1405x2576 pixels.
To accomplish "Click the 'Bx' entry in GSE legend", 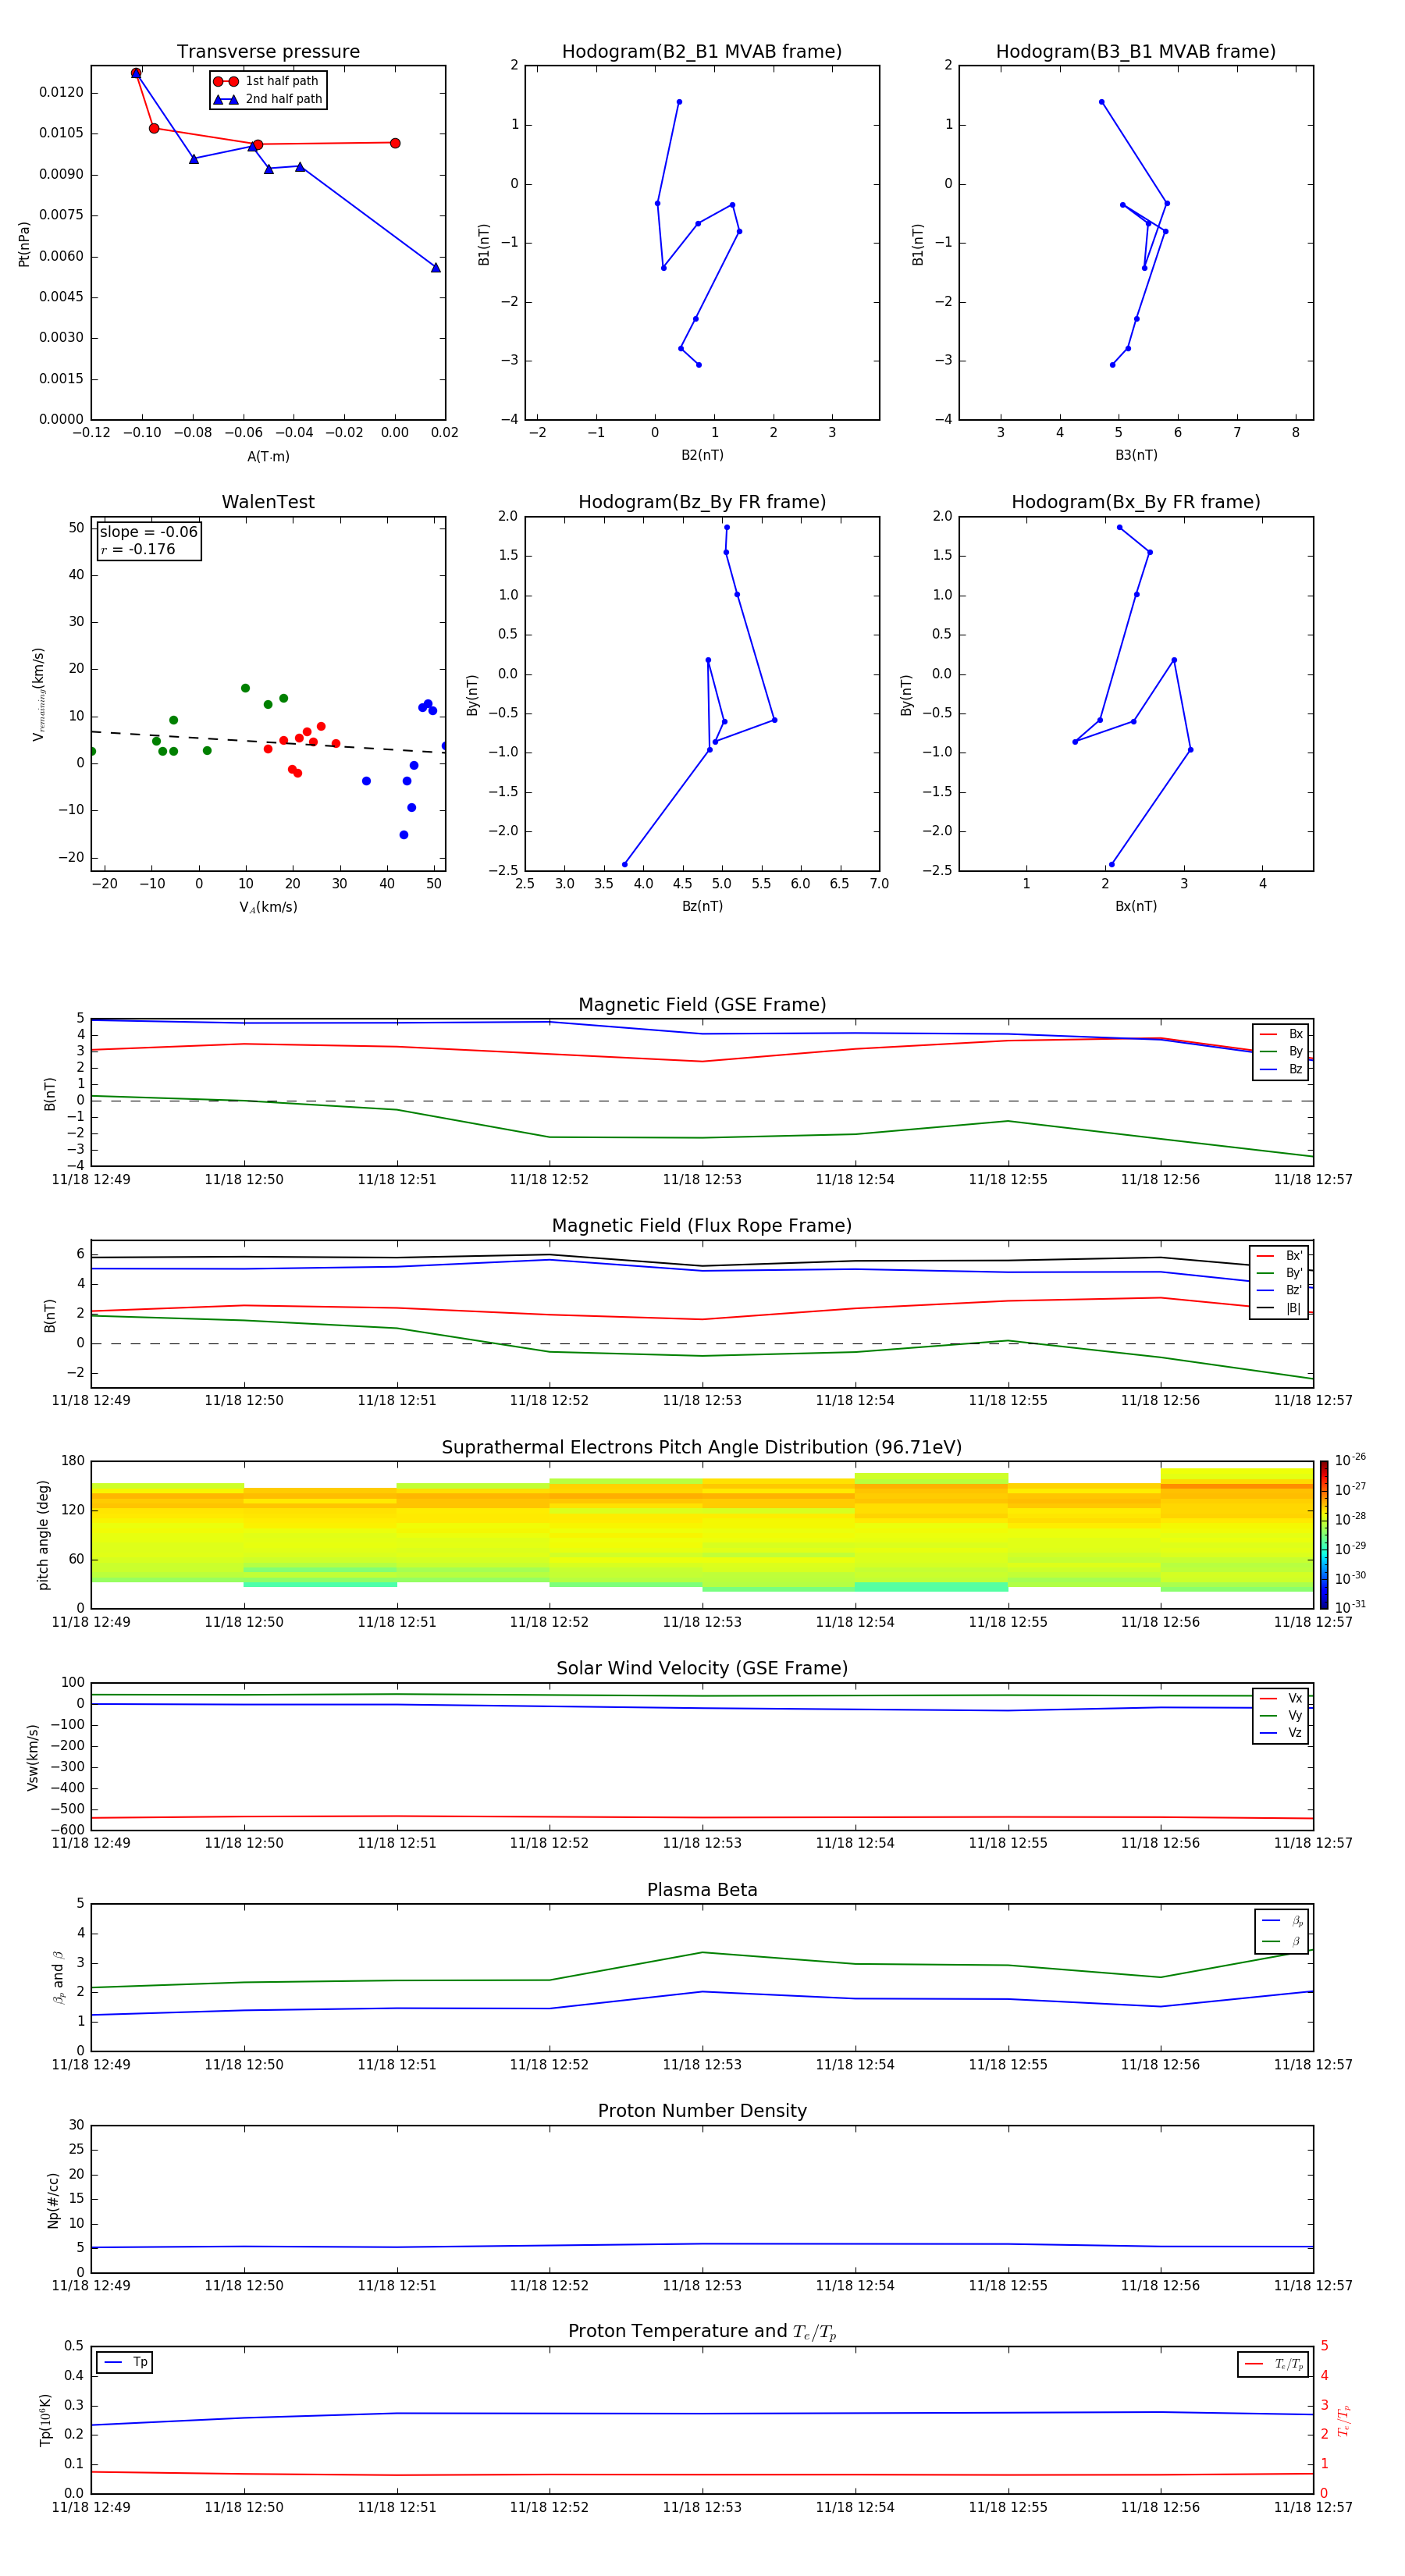I will (1281, 1035).
